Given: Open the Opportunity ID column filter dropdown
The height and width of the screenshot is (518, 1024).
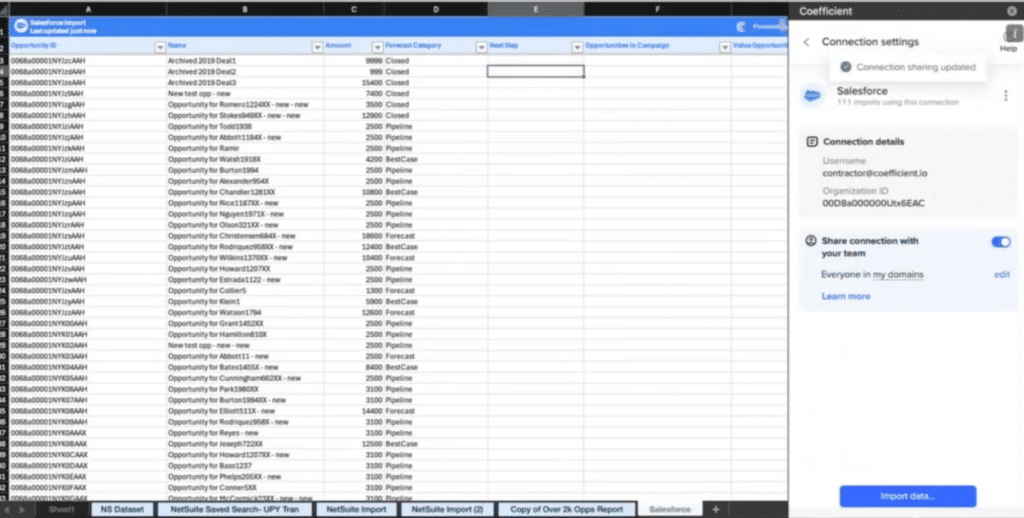Looking at the screenshot, I should click(x=160, y=47).
